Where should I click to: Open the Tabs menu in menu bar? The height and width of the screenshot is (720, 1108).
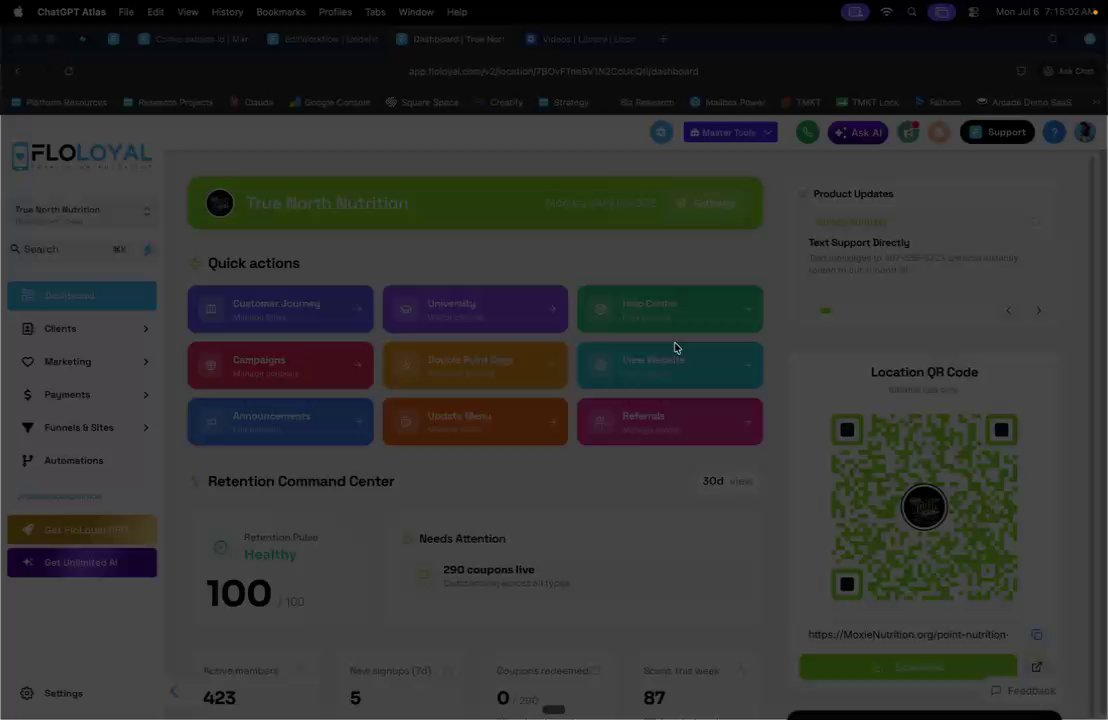(x=375, y=12)
